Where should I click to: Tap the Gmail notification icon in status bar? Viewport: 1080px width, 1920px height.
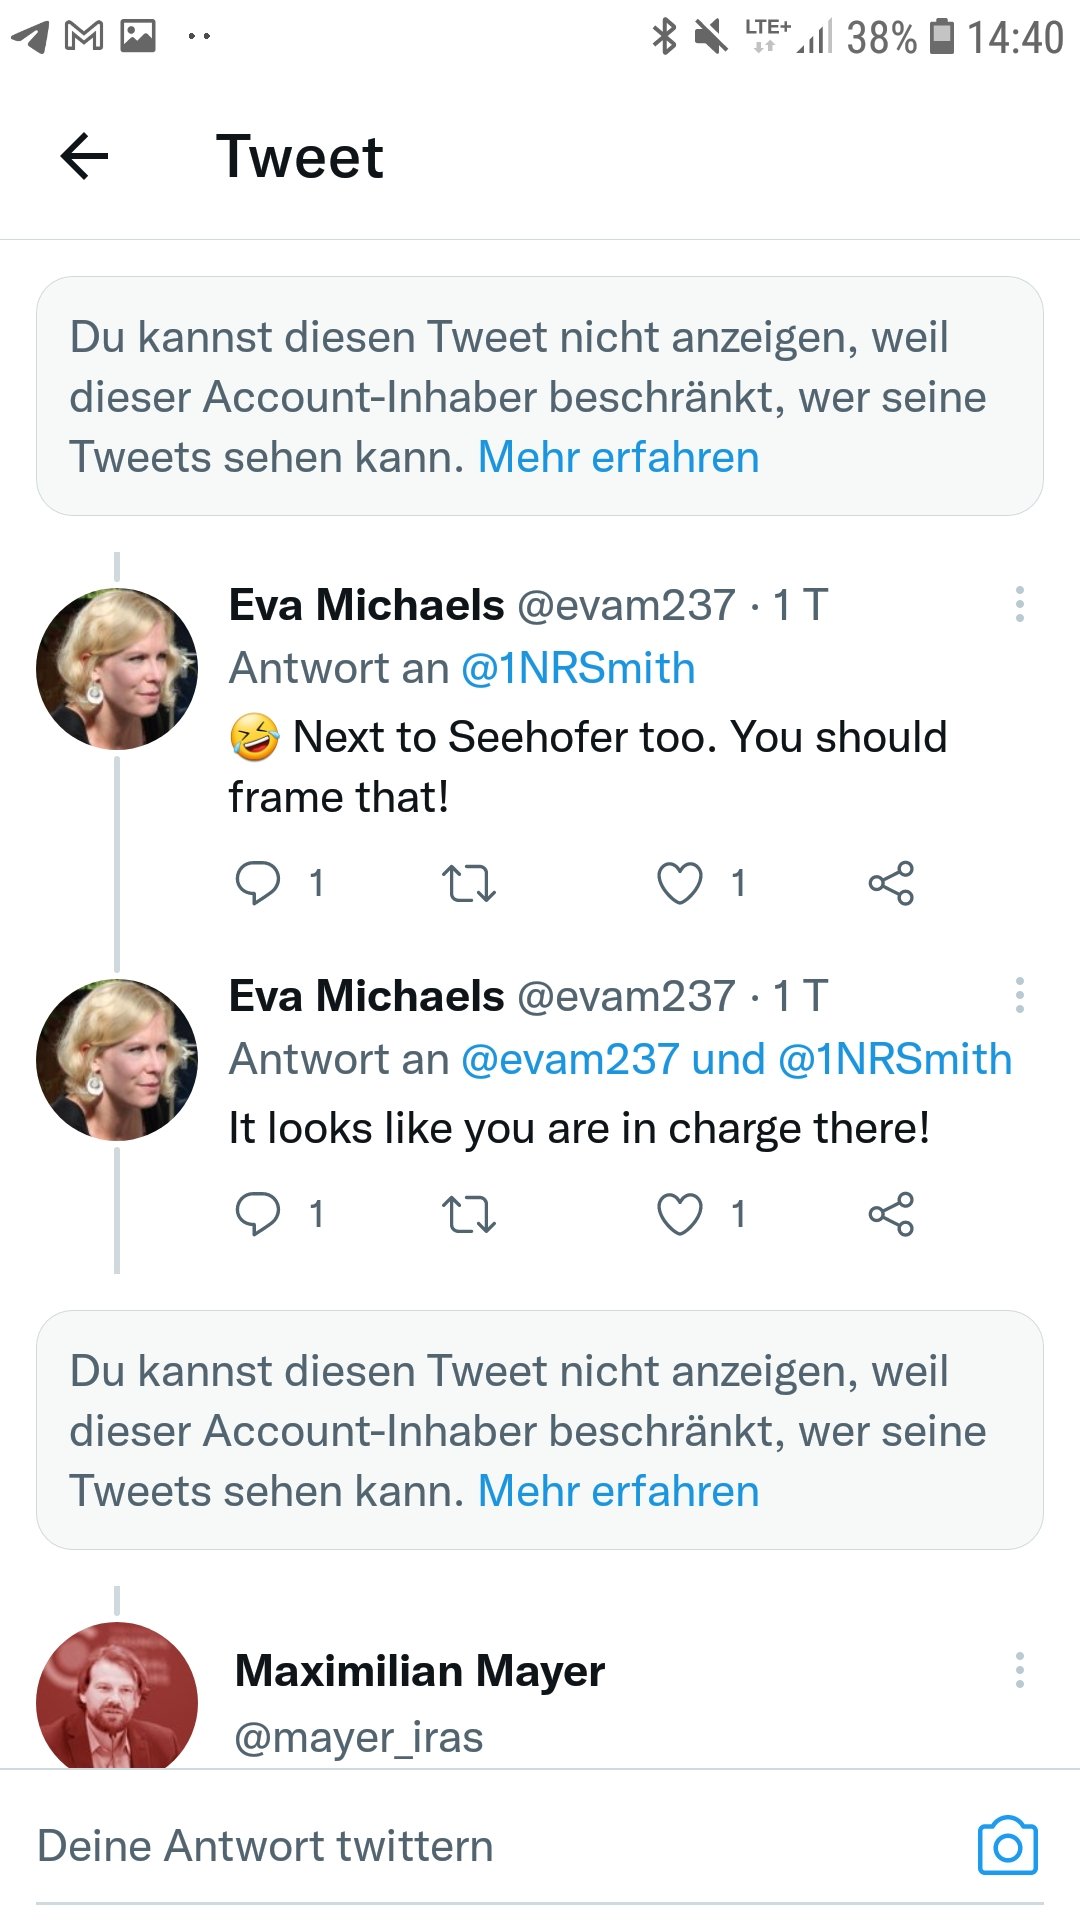[84, 37]
